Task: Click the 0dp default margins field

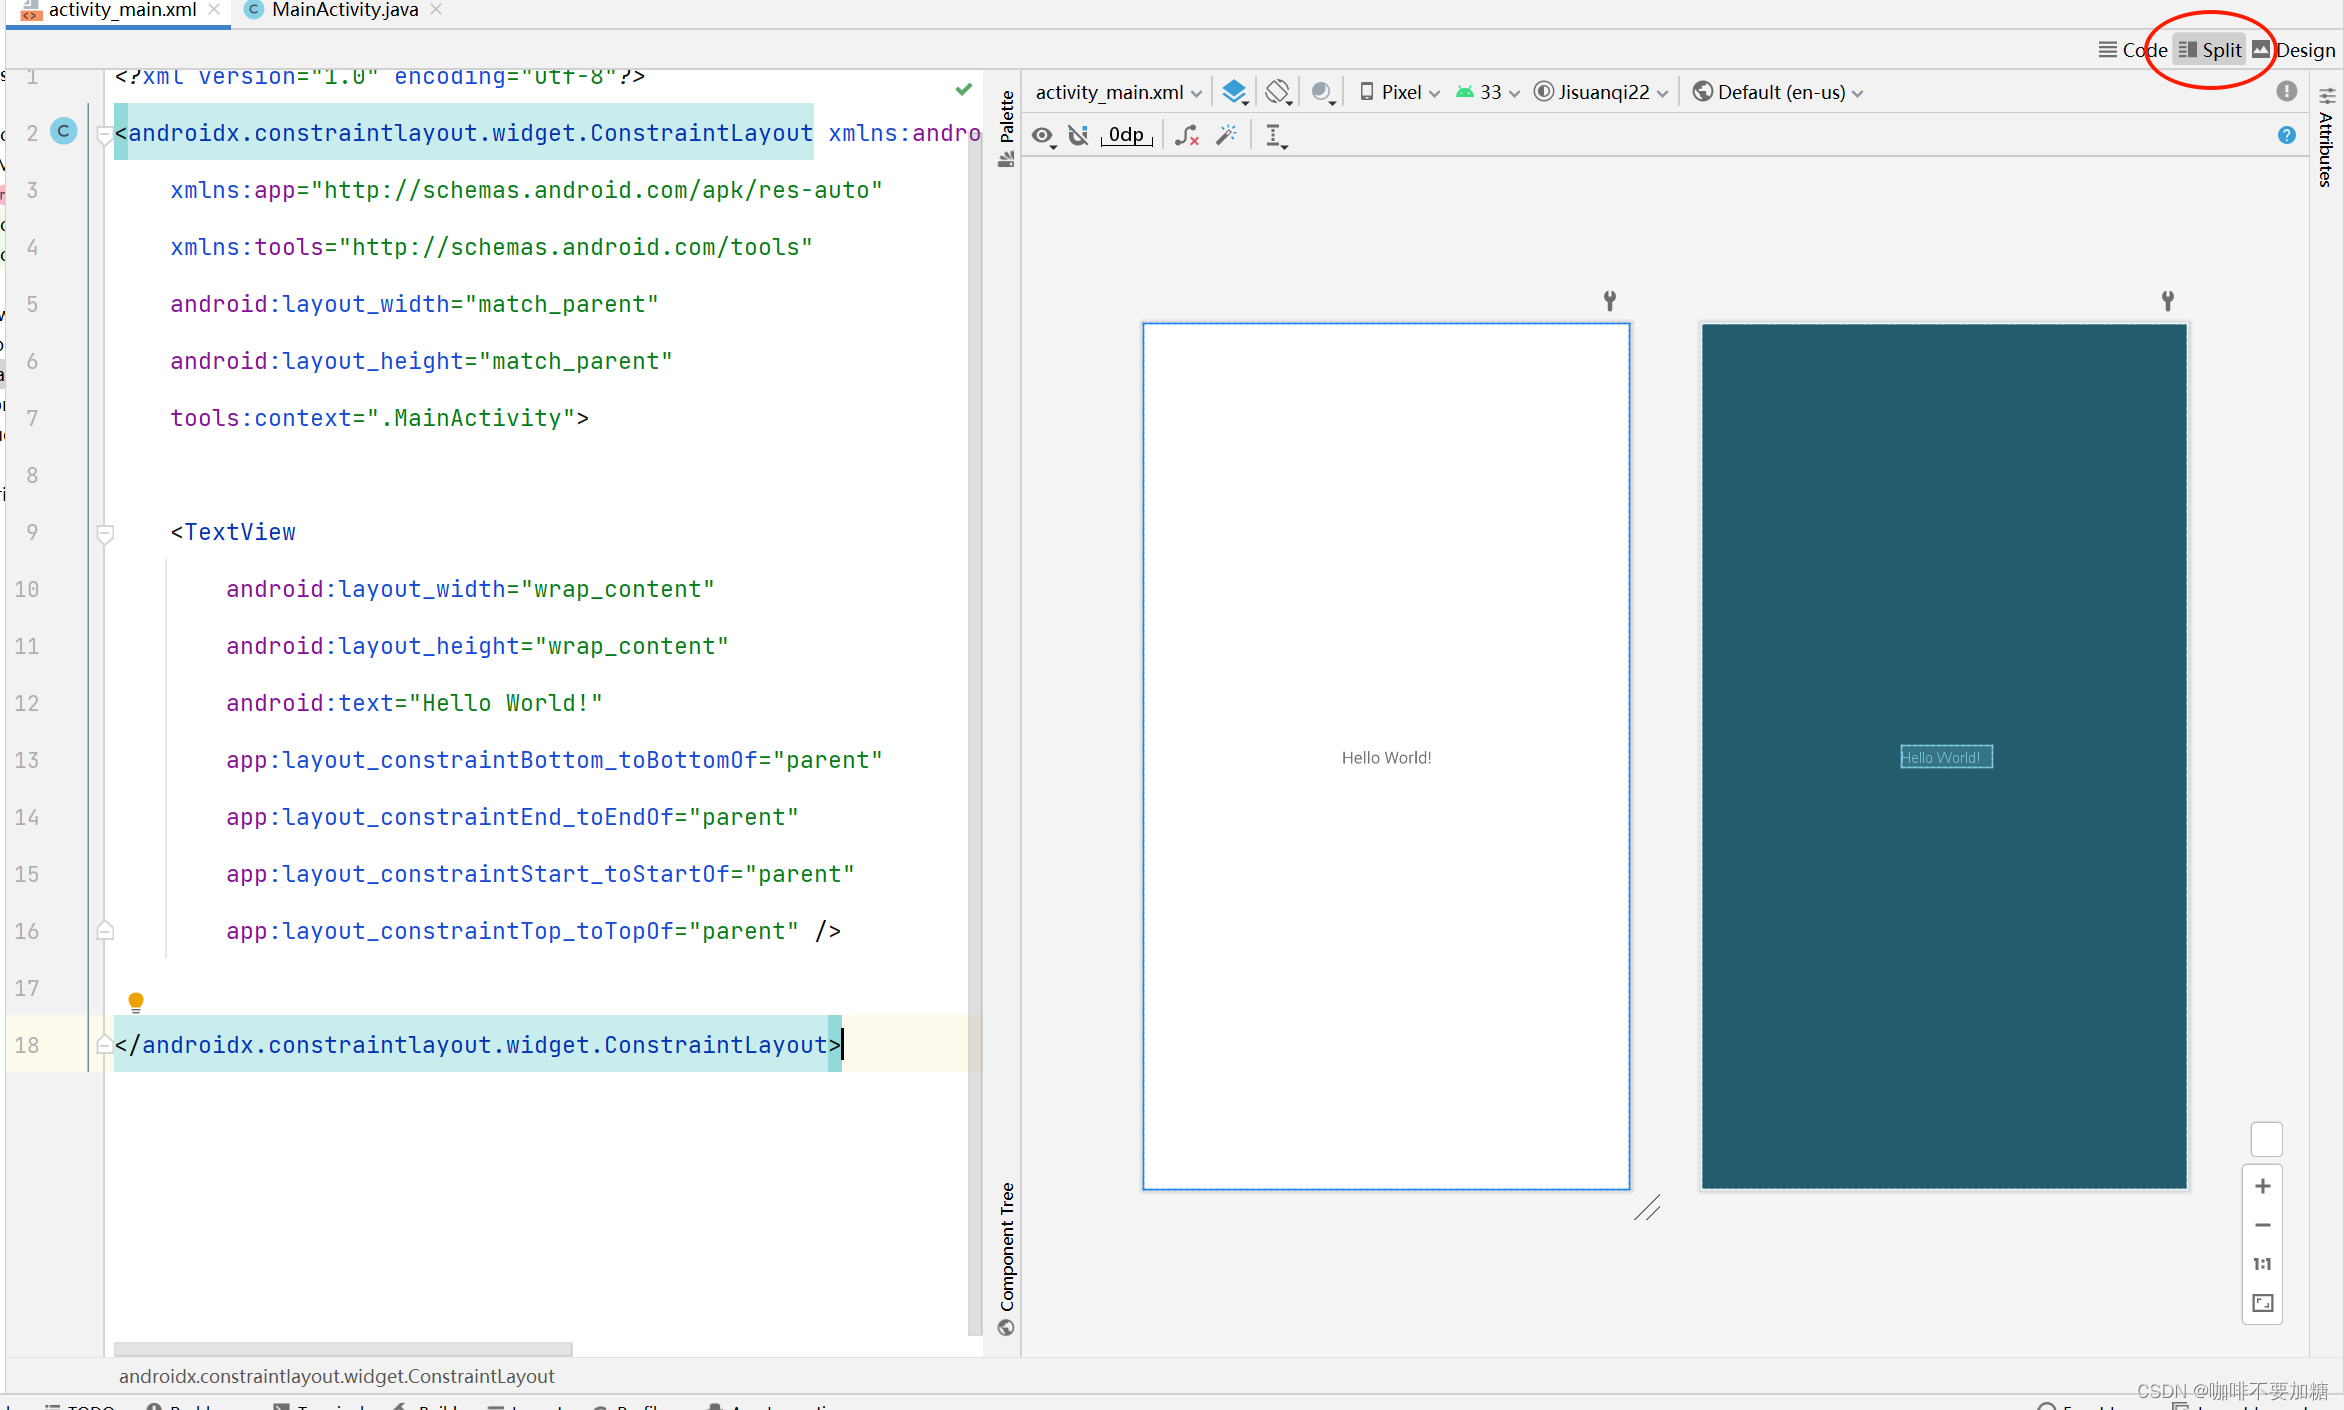Action: (x=1126, y=135)
